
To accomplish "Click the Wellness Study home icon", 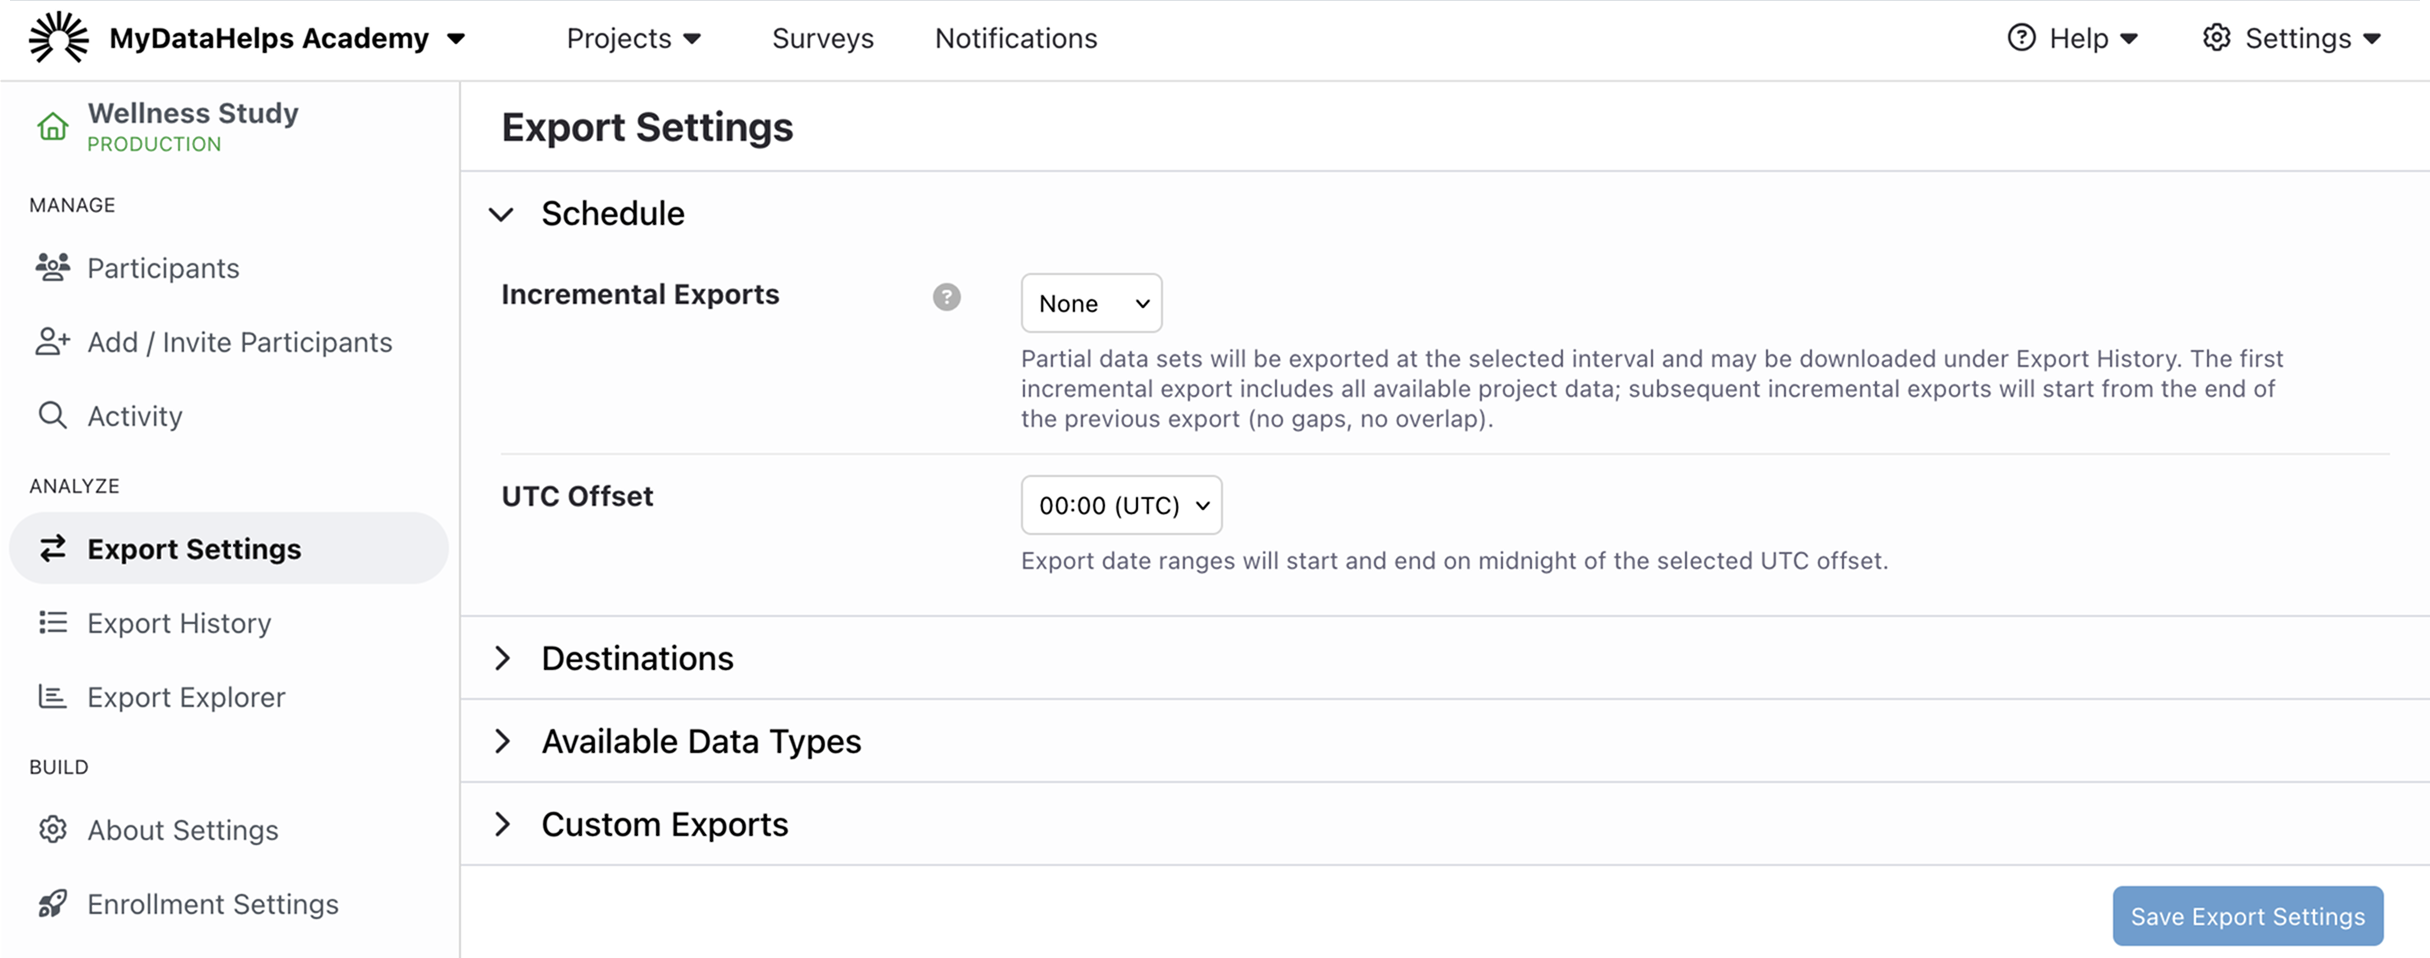I will [52, 126].
